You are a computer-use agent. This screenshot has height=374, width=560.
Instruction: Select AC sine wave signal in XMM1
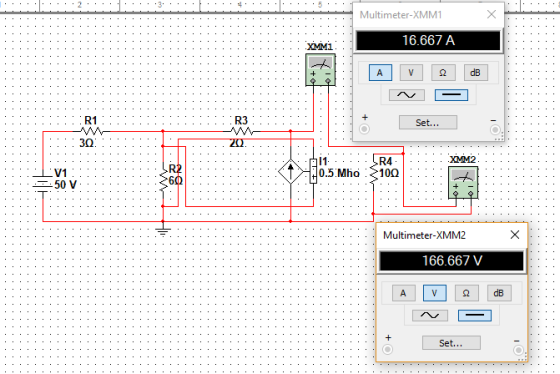407,95
